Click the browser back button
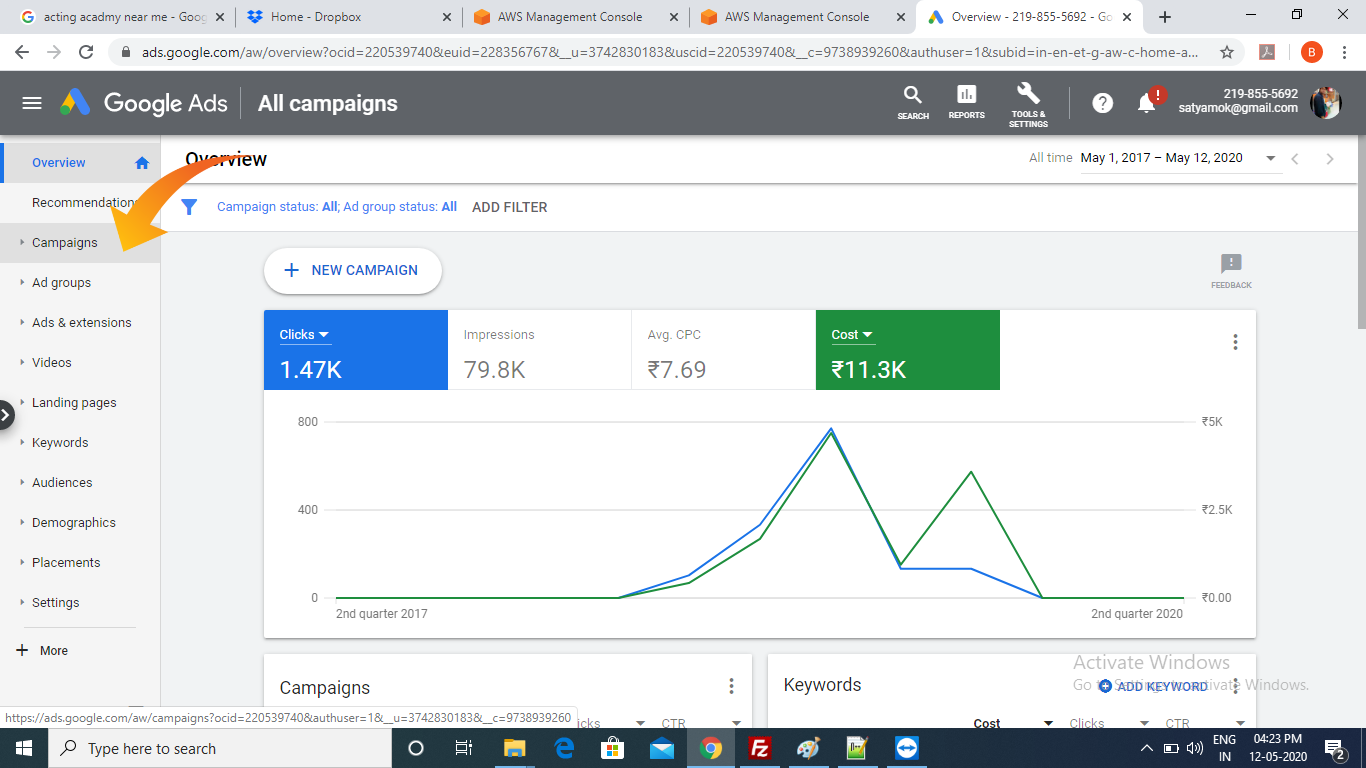Viewport: 1366px width, 768px height. click(x=24, y=52)
